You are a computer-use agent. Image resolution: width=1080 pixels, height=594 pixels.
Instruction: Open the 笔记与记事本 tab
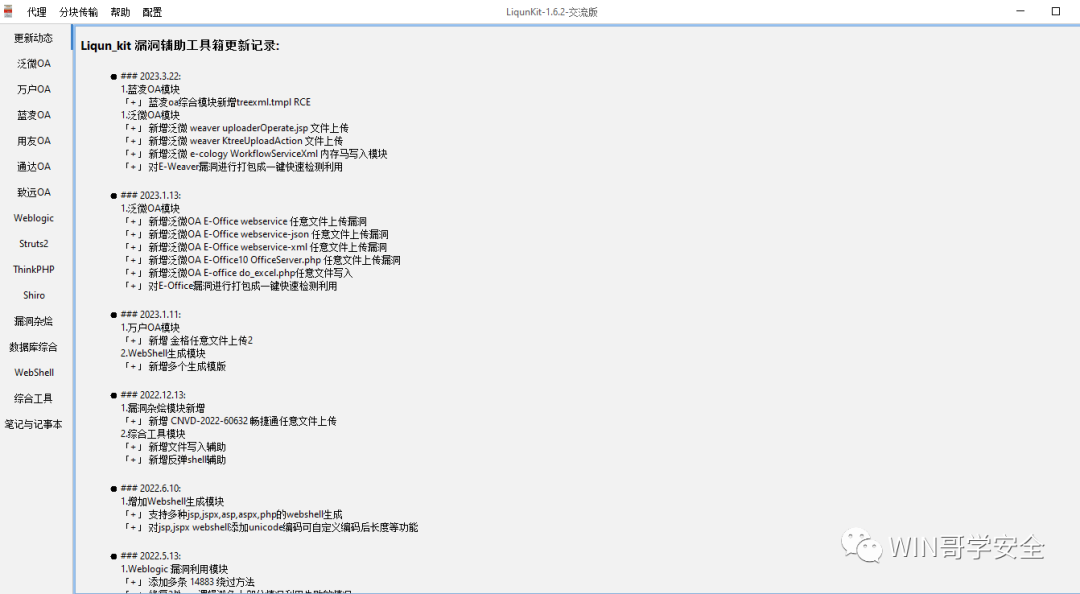(34, 424)
